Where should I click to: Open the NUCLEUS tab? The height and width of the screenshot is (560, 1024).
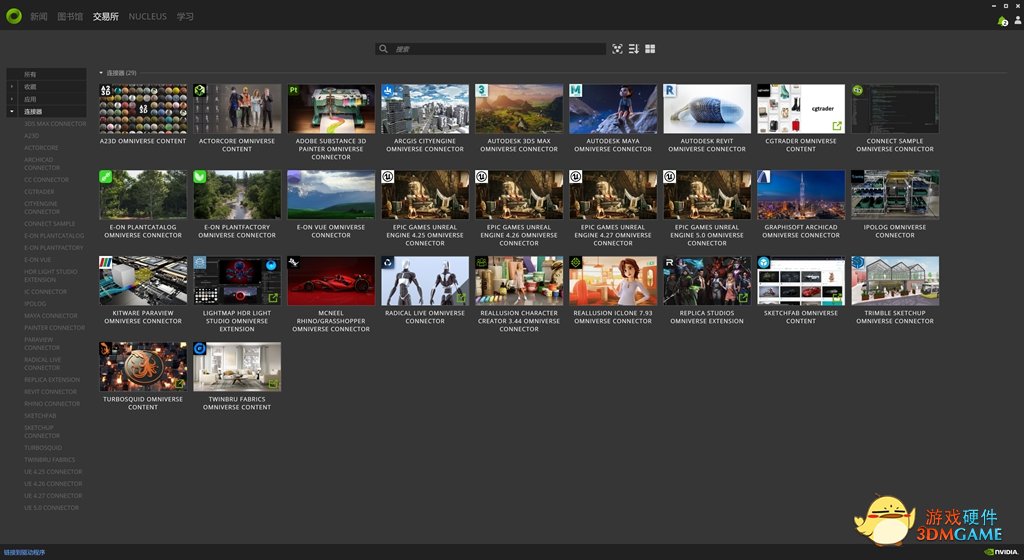[148, 16]
